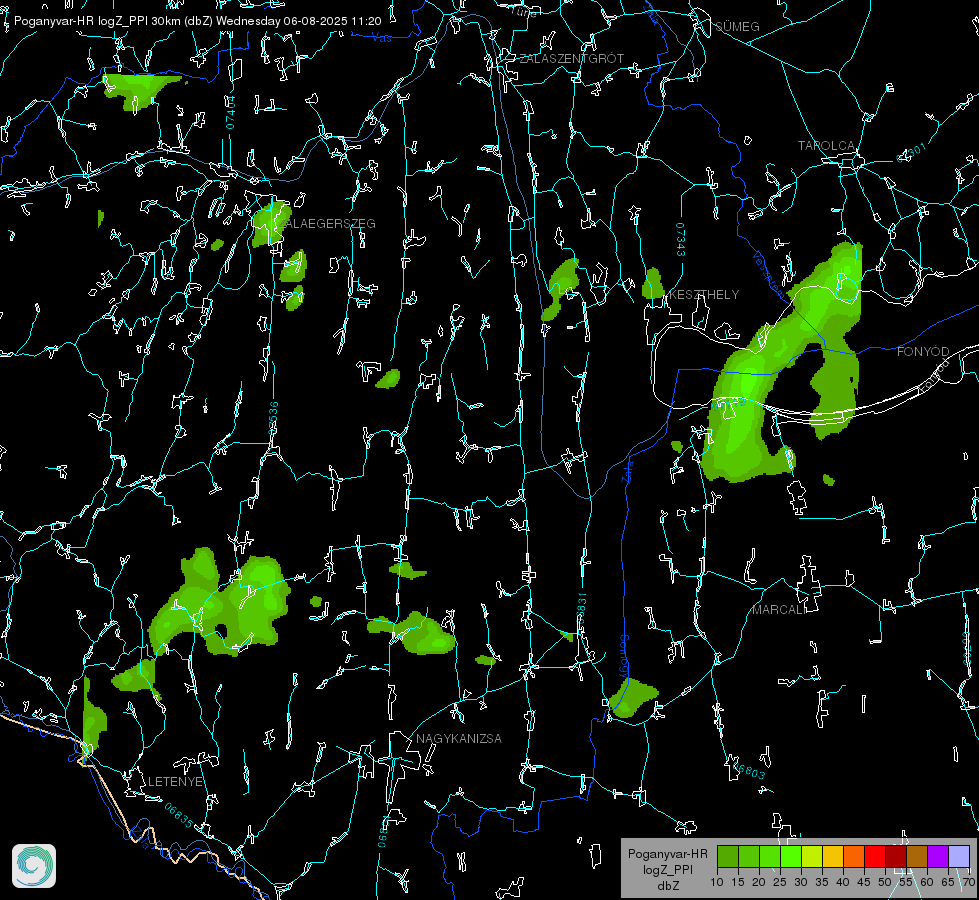The image size is (979, 900).
Task: Click the road number 06835 label
Action: point(179,816)
